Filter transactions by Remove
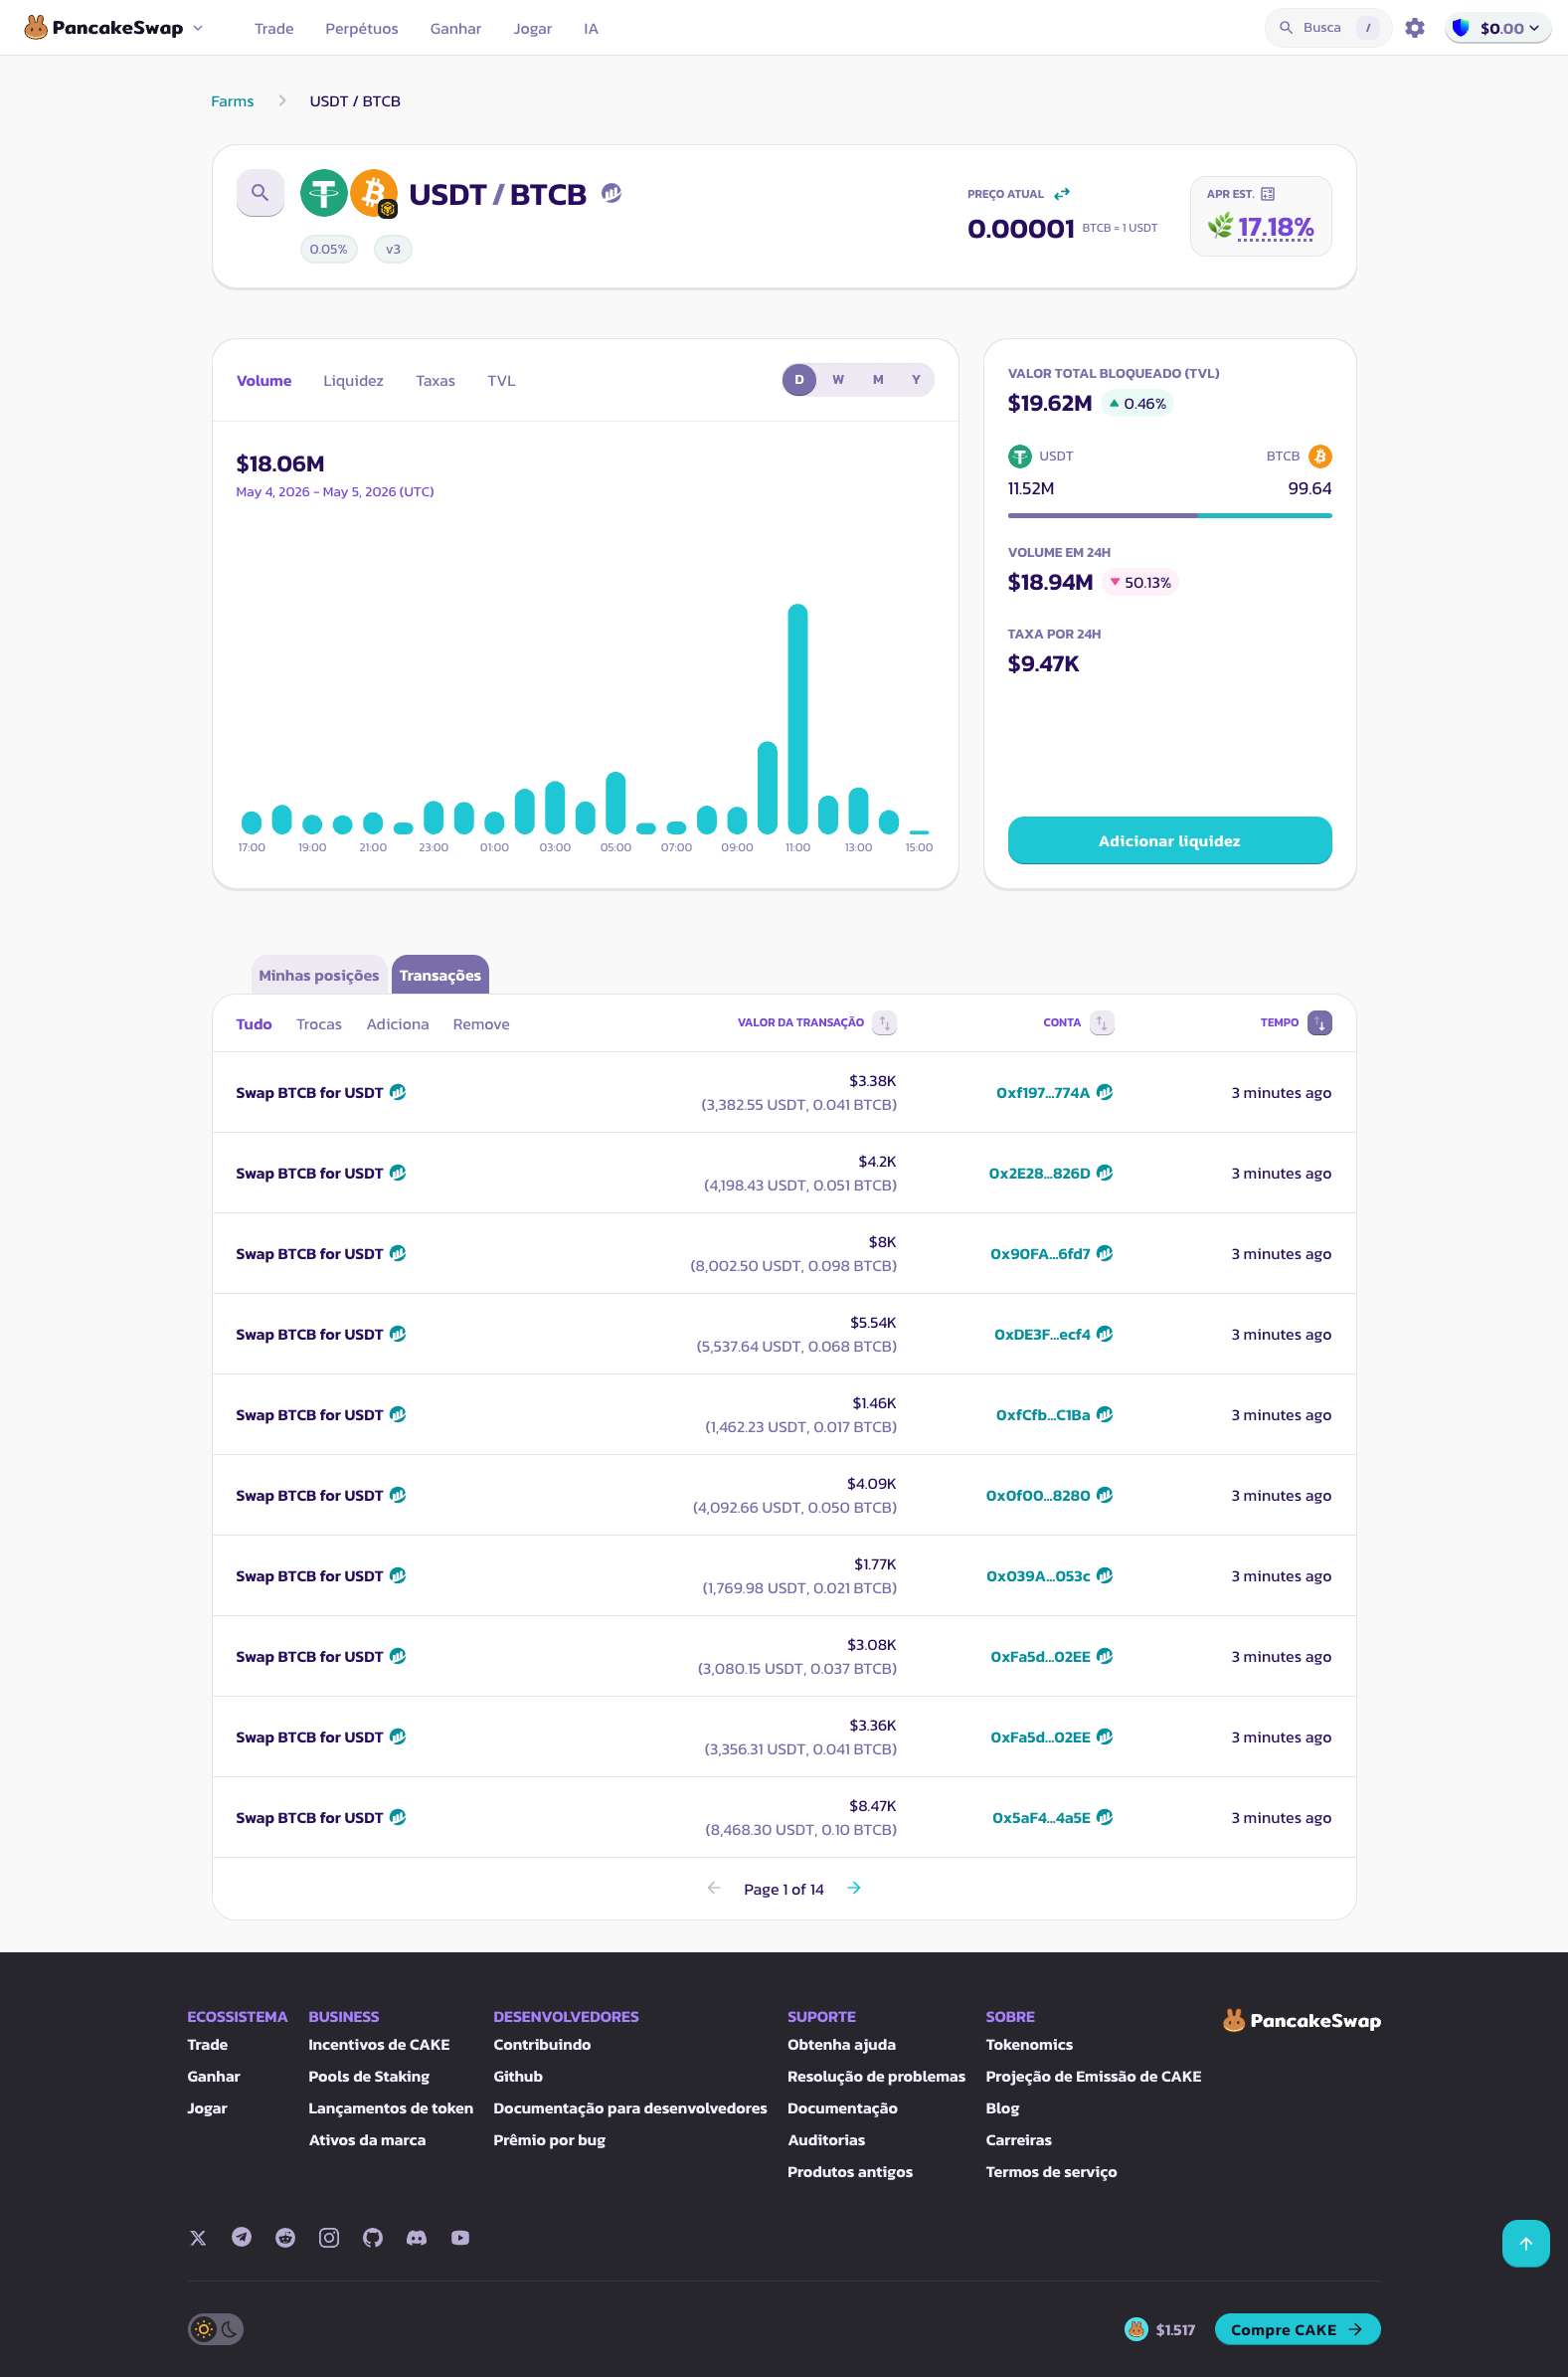The image size is (1568, 2377). [481, 1024]
